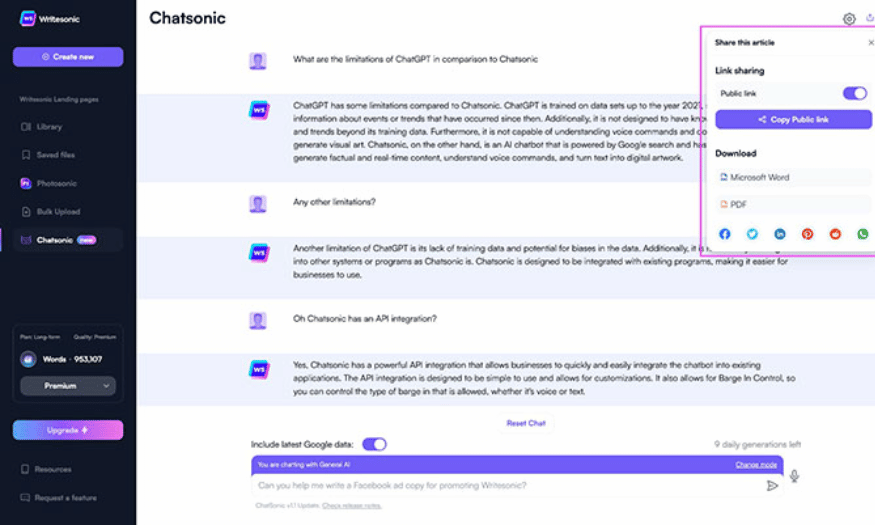Click the Reset Chat button

[x=526, y=423]
